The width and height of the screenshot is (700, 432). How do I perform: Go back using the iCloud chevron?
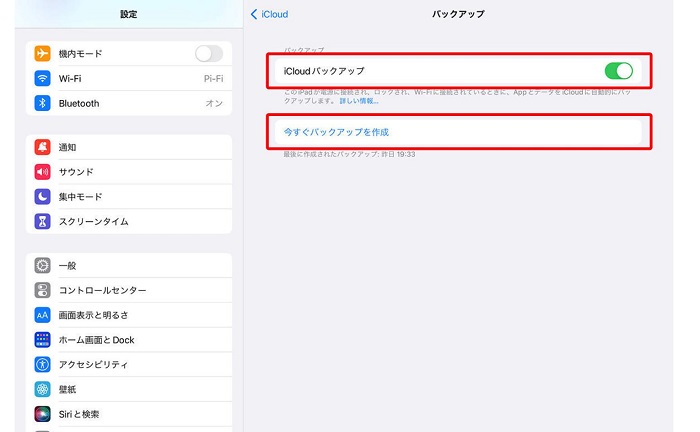point(254,14)
